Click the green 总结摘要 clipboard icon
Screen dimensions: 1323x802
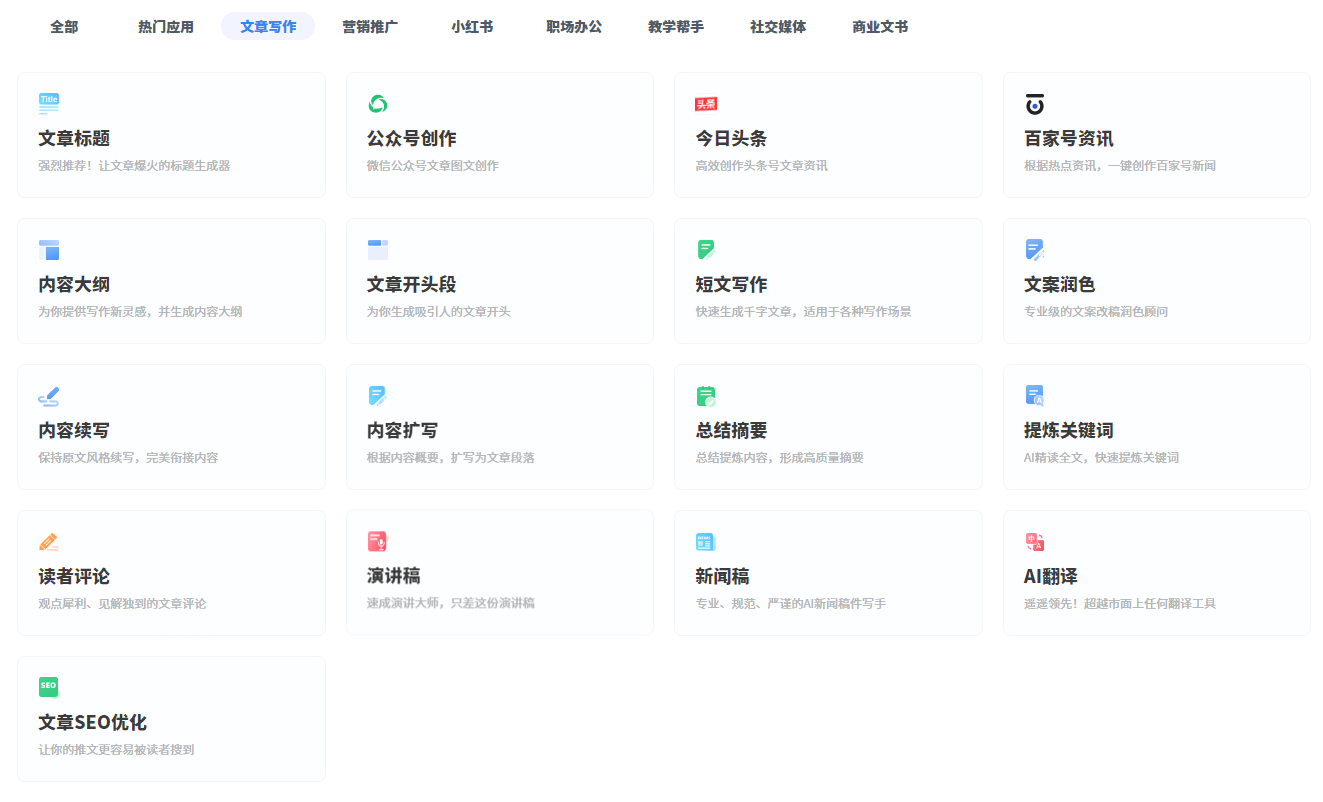tap(706, 396)
